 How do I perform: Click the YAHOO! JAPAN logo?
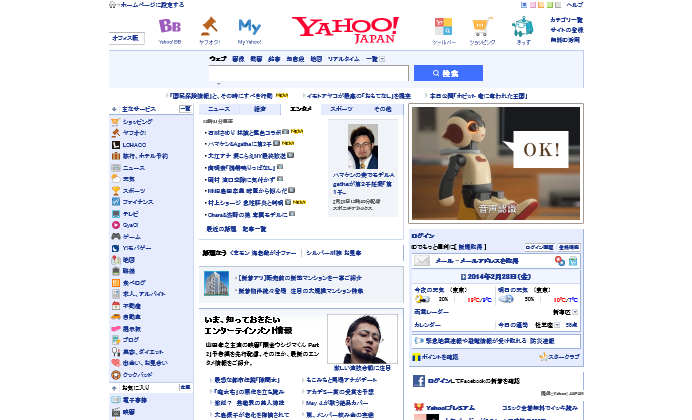(x=345, y=30)
